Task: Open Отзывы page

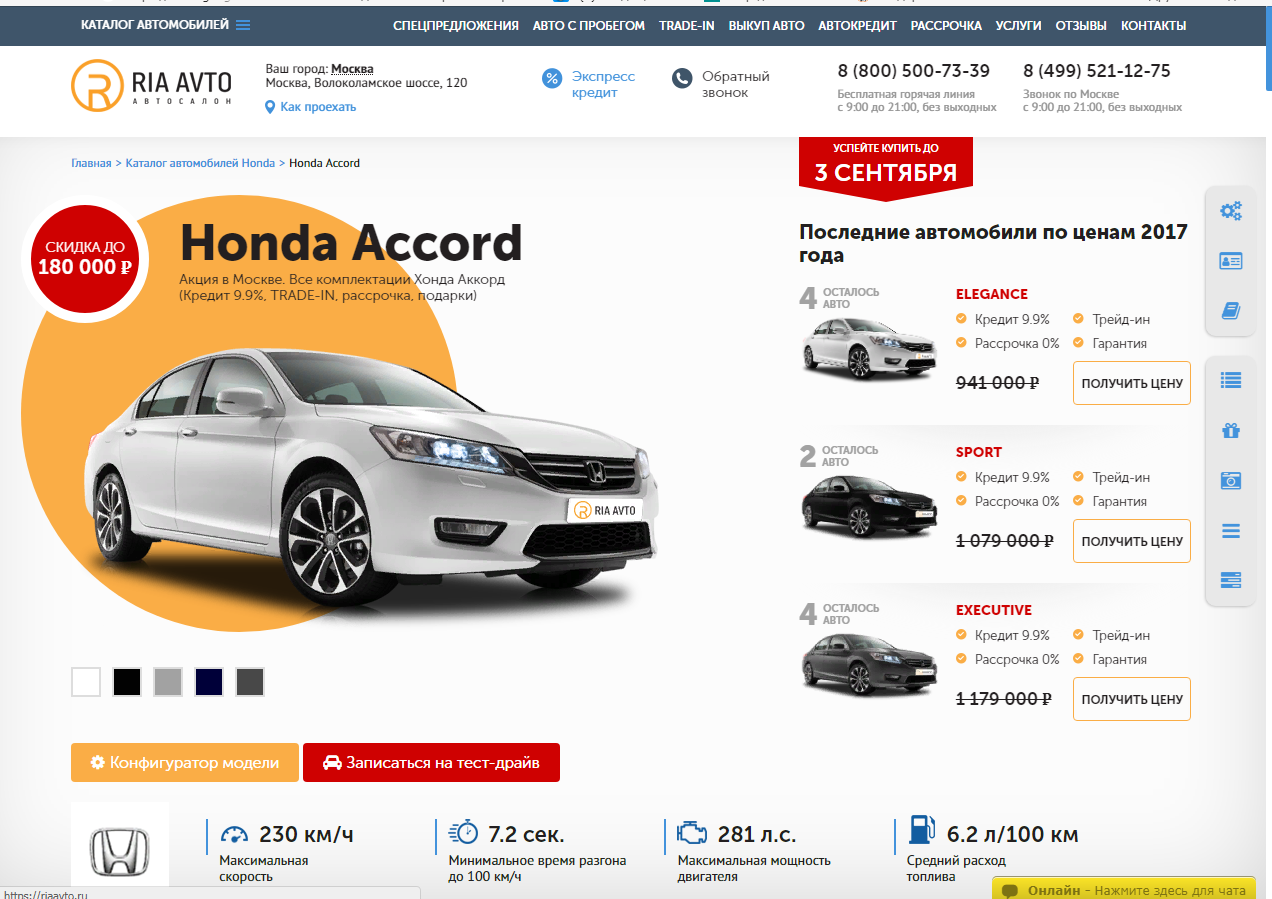Action: click(x=1081, y=26)
